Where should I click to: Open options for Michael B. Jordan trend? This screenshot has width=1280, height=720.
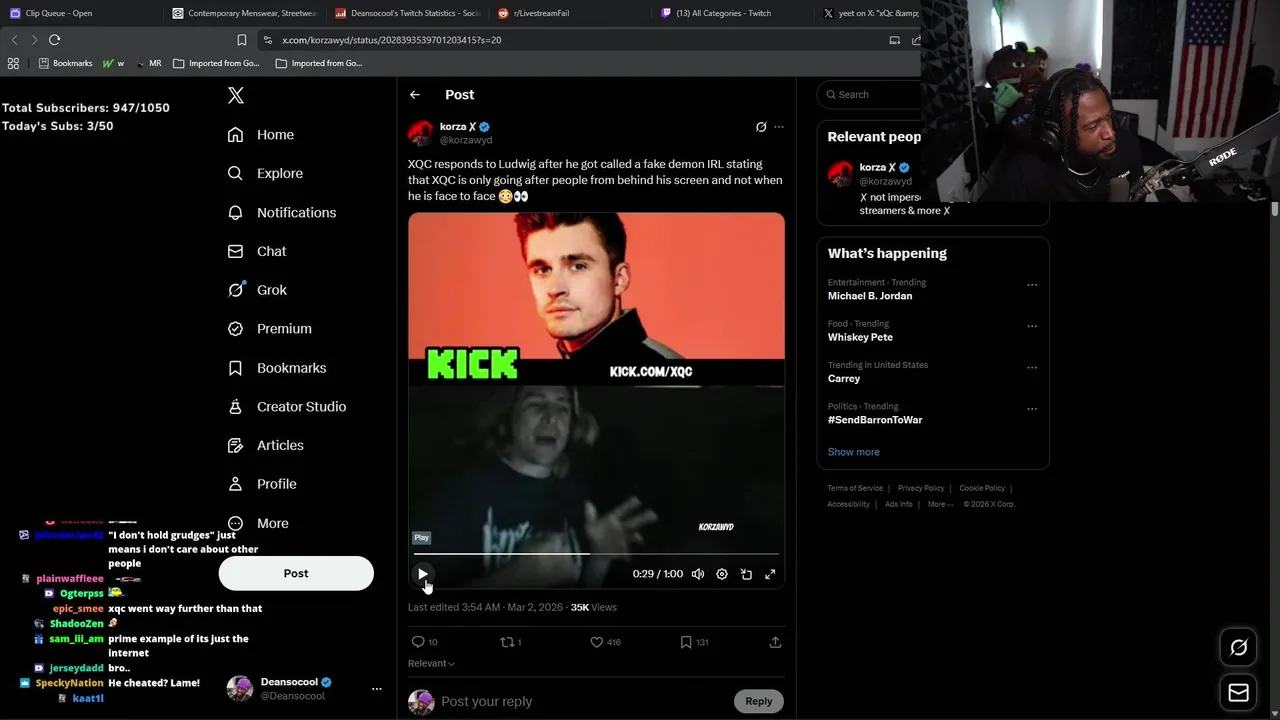(x=1032, y=285)
